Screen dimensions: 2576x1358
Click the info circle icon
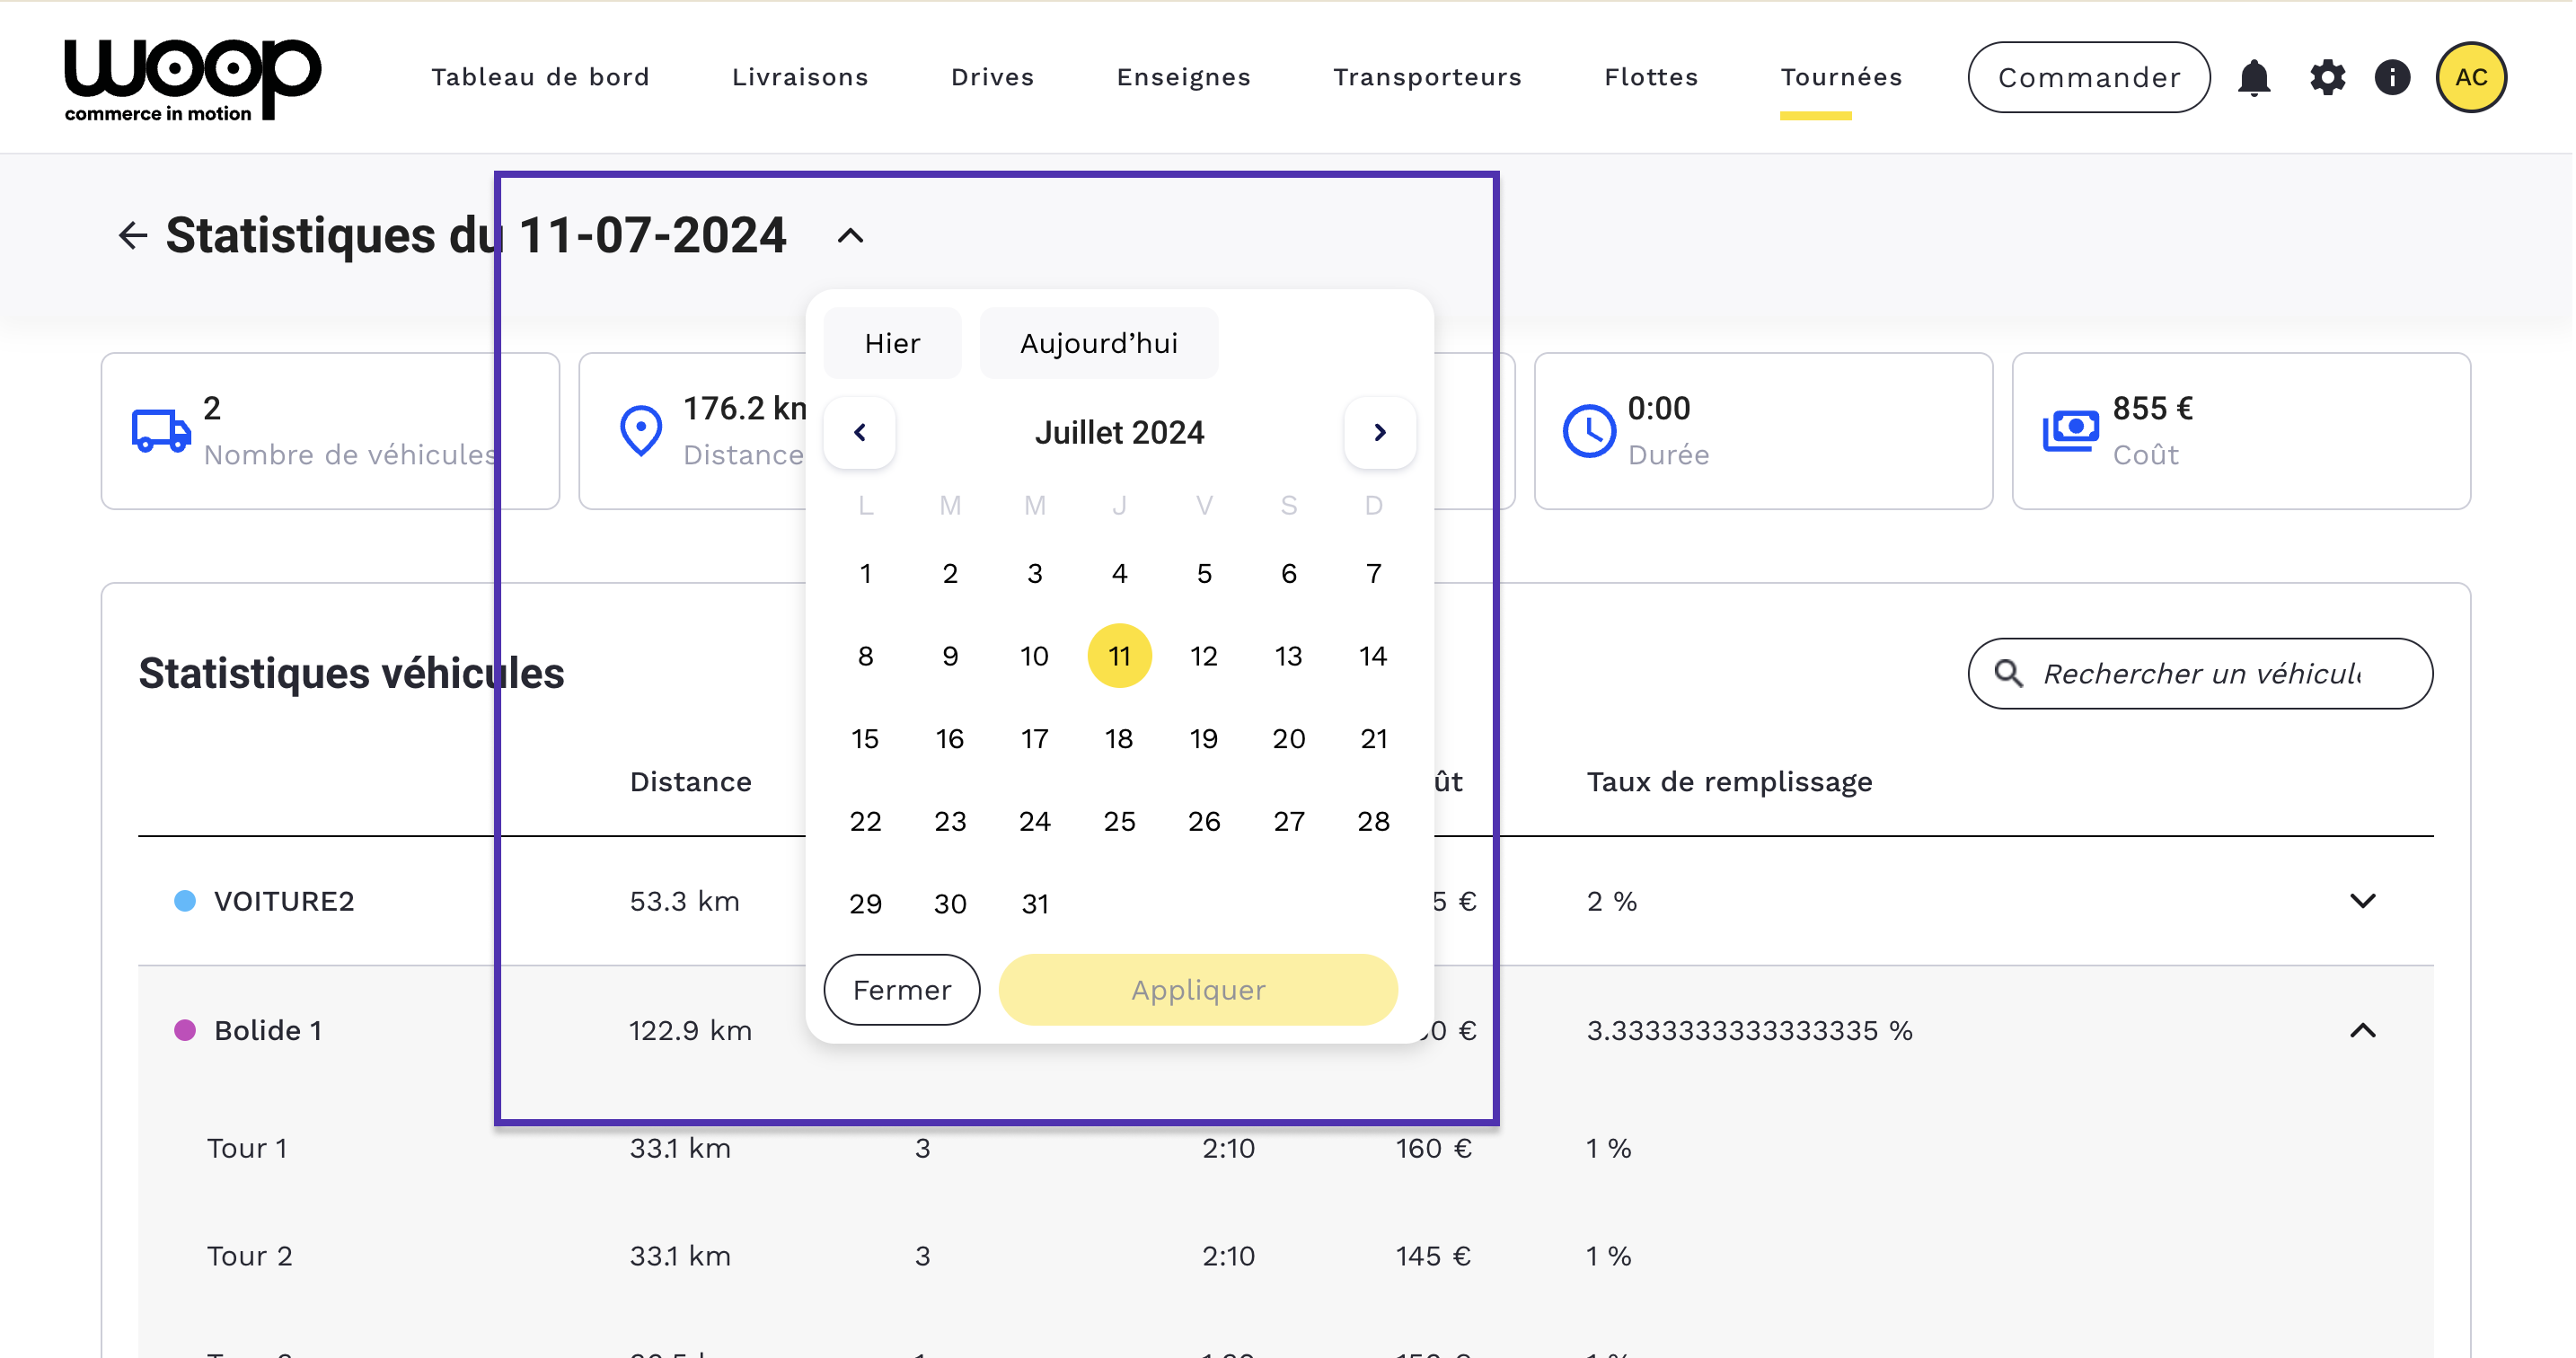pyautogui.click(x=2392, y=77)
